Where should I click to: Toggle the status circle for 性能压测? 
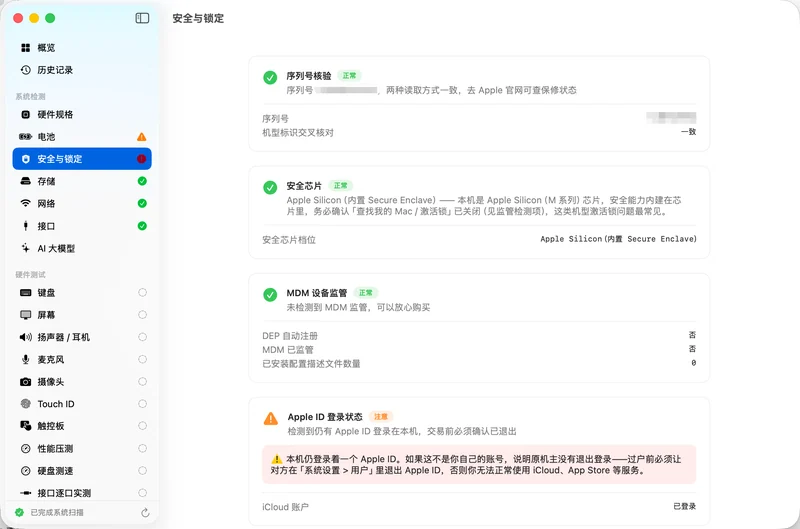pos(142,448)
